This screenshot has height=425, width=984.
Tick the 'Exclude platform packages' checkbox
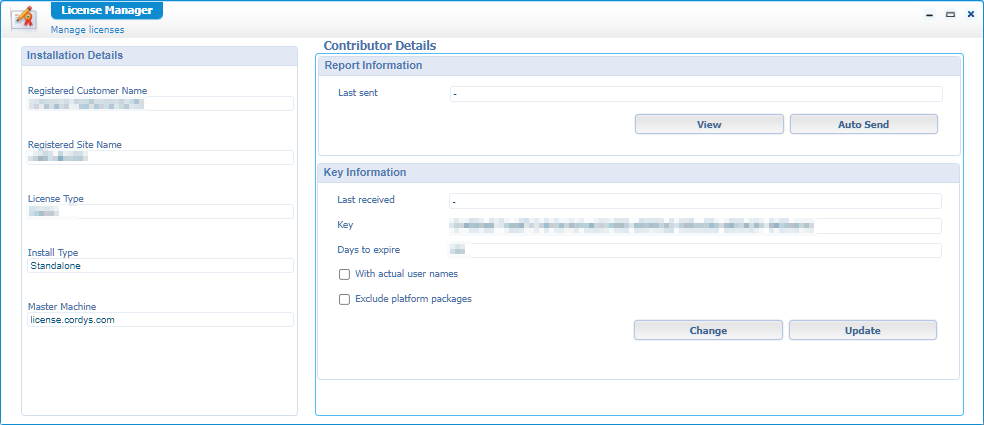[344, 299]
